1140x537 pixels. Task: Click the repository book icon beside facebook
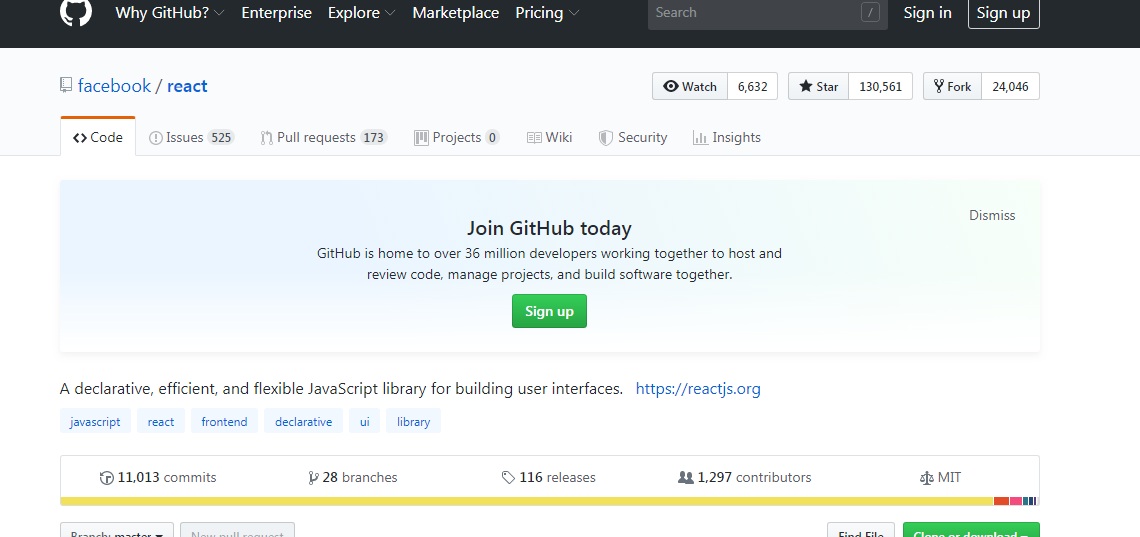click(x=66, y=86)
